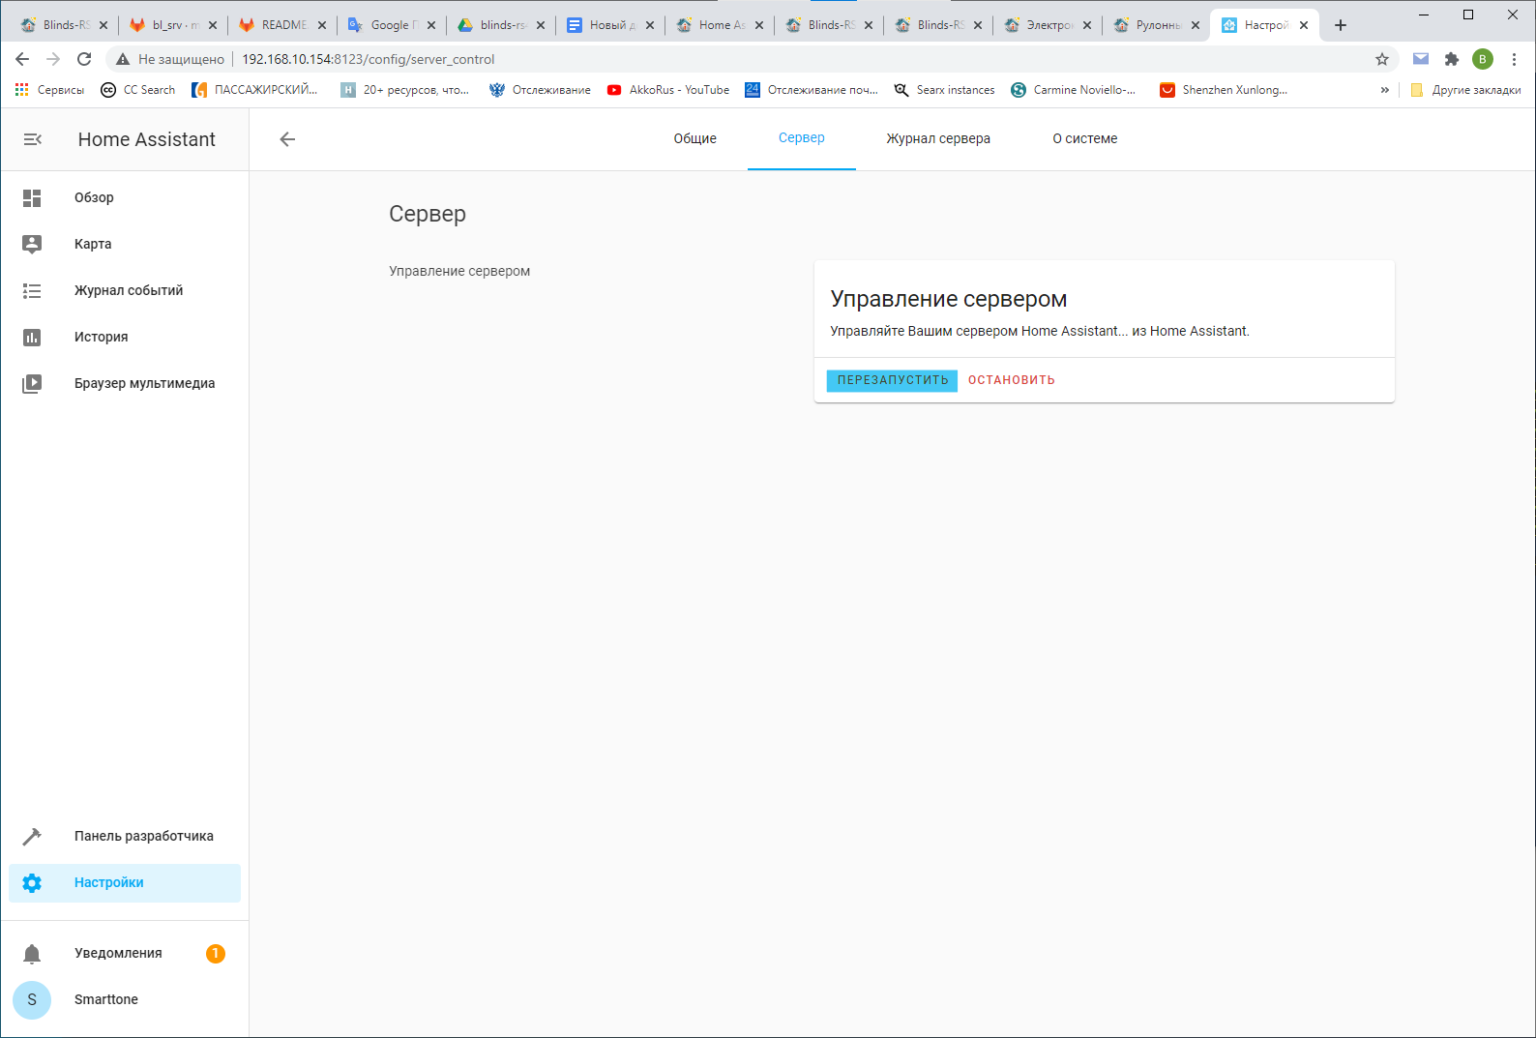Open the Карта map icon

32,244
